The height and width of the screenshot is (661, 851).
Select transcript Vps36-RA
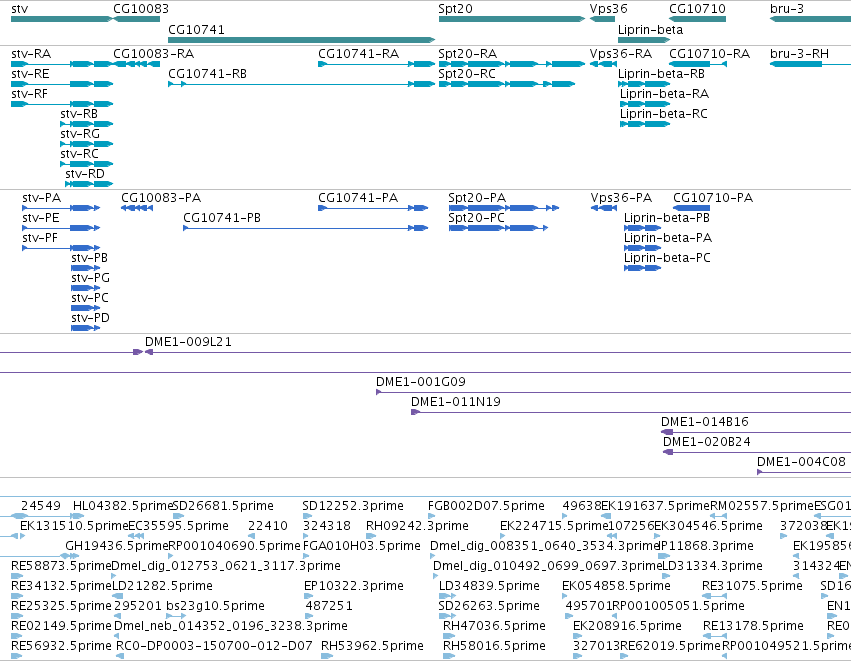[x=604, y=64]
